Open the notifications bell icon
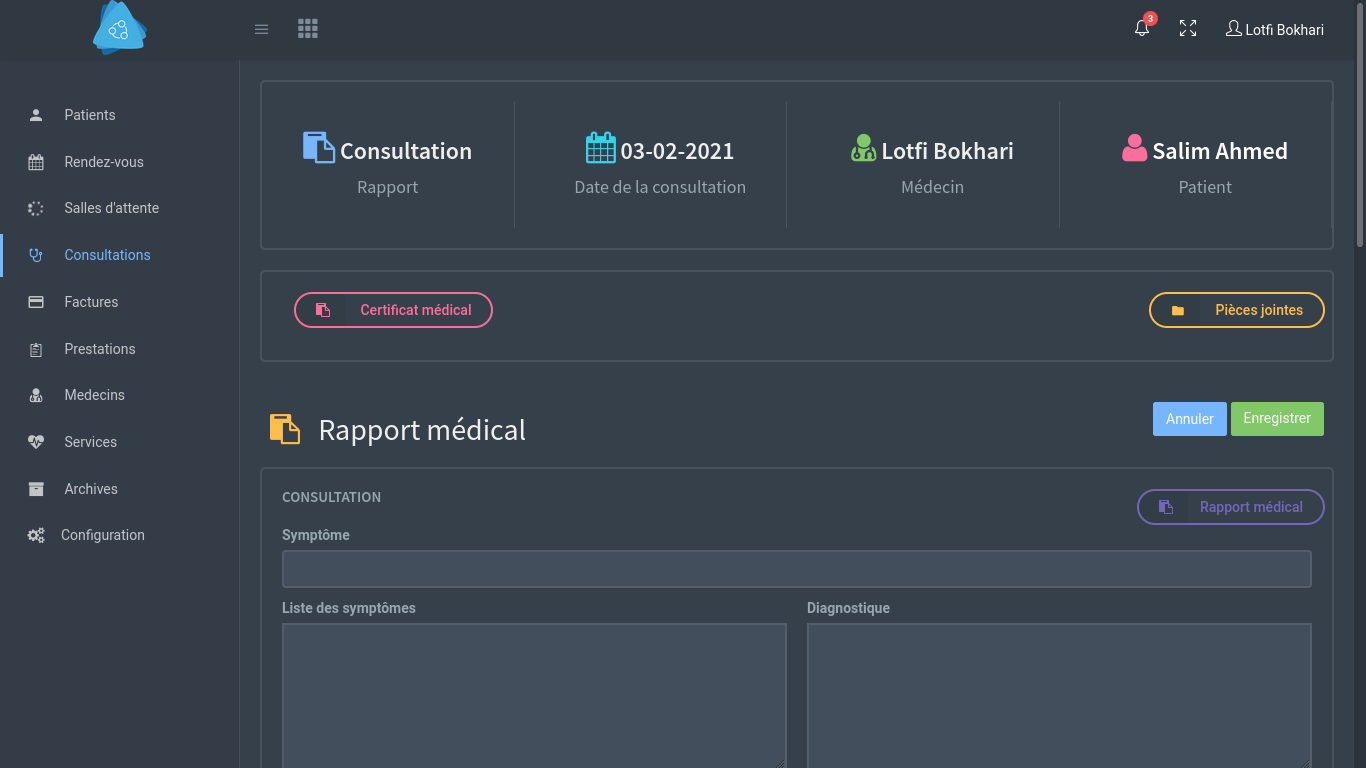The height and width of the screenshot is (768, 1366). pyautogui.click(x=1142, y=29)
